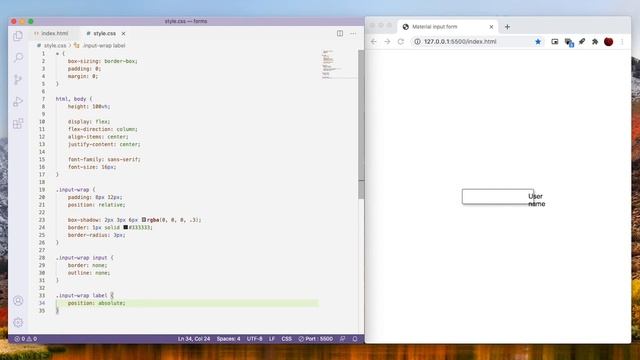The image size is (640, 360).
Task: Open the rgba color swatch on line 23
Action: tap(144, 220)
